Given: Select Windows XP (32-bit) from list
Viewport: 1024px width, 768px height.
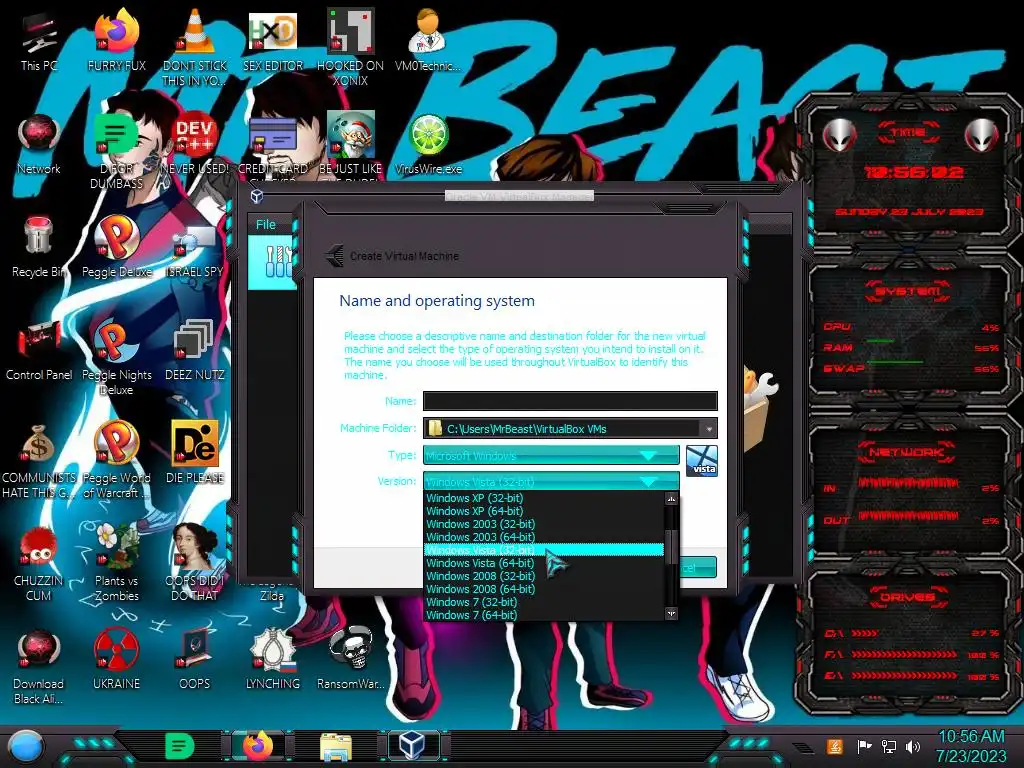Looking at the screenshot, I should 543,498.
